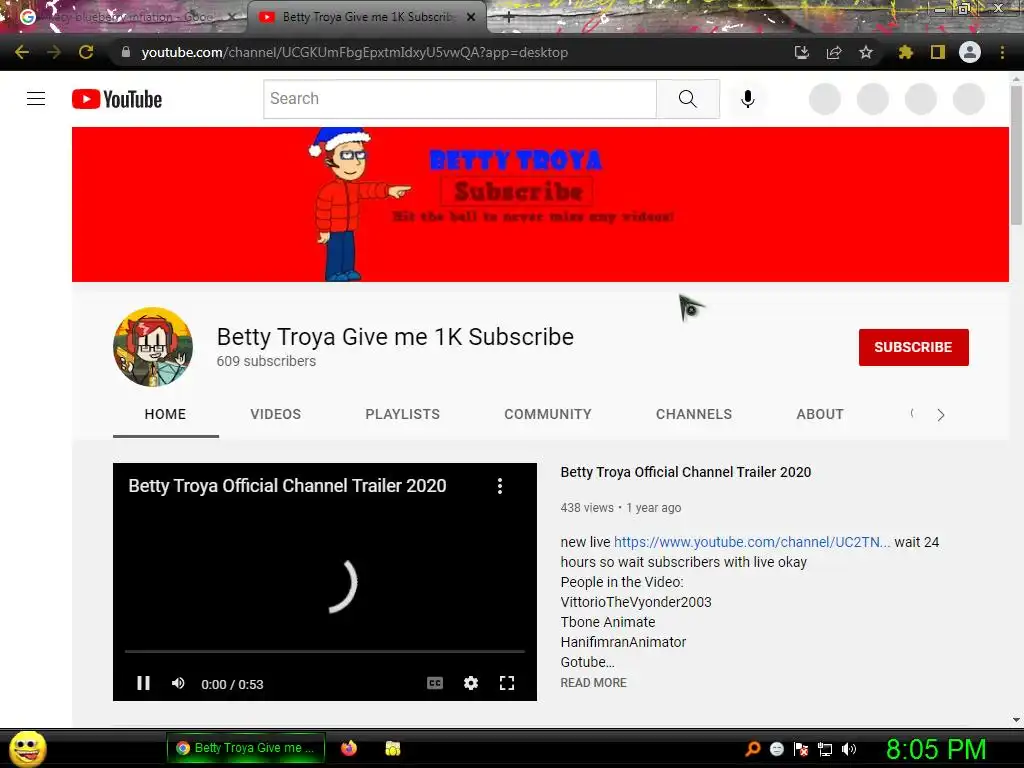Open Chrome three-dot menu
This screenshot has width=1024, height=768.
(x=1002, y=52)
